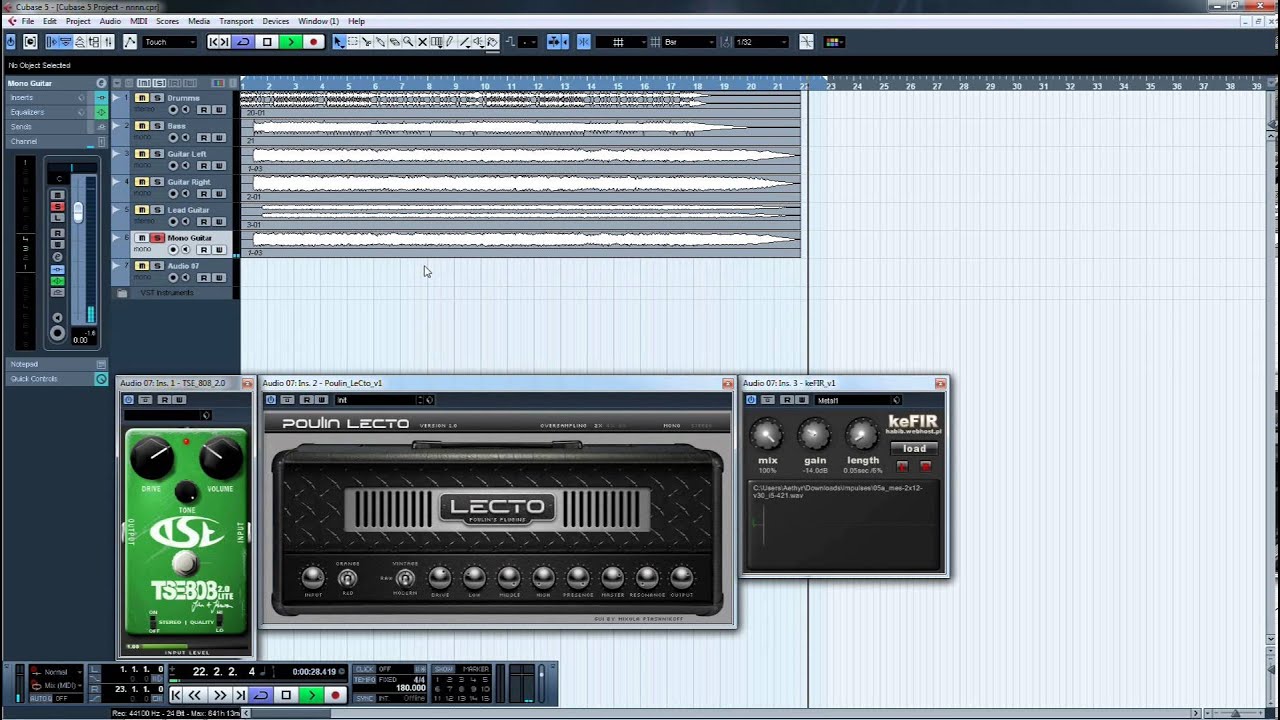Image resolution: width=1280 pixels, height=720 pixels.
Task: Flip the LeCto Vintage/Modern switch
Action: (405, 578)
